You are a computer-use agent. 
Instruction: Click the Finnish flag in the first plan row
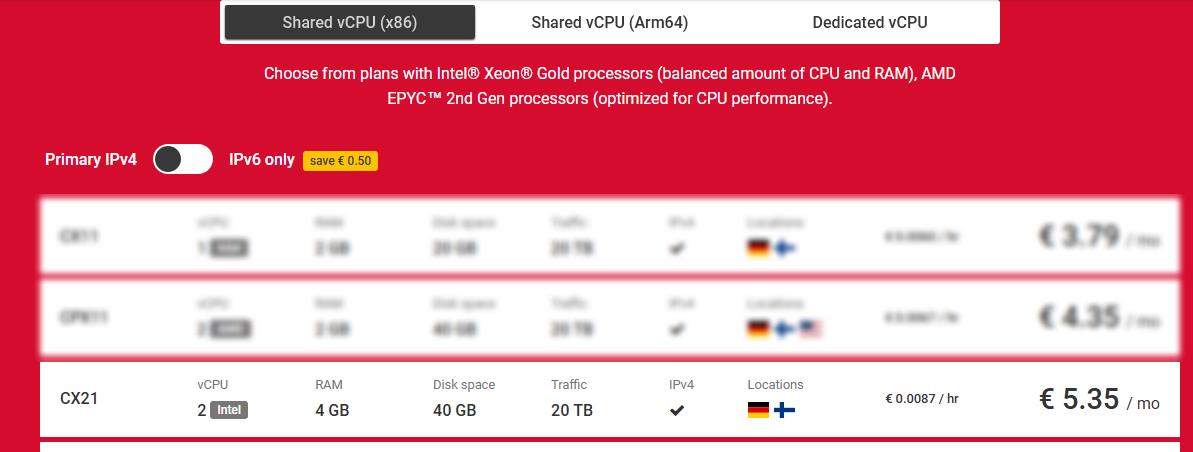[x=785, y=247]
